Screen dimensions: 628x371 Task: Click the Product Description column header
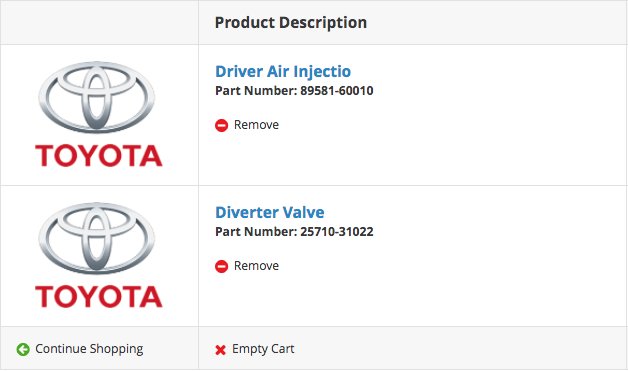[x=291, y=23]
